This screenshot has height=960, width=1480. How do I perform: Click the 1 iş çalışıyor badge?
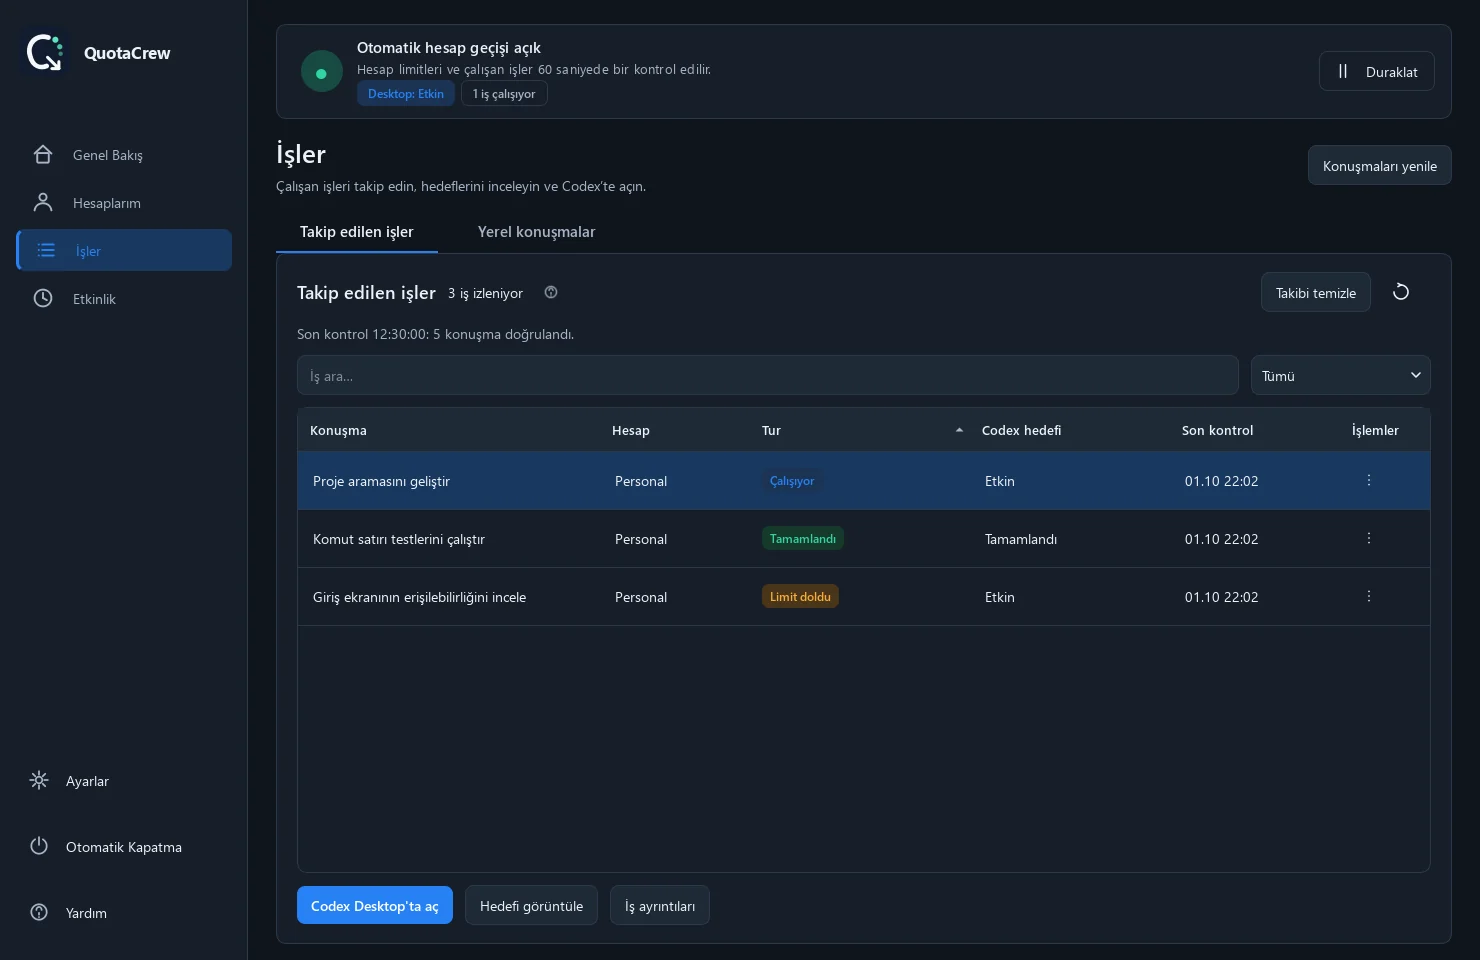coord(504,94)
